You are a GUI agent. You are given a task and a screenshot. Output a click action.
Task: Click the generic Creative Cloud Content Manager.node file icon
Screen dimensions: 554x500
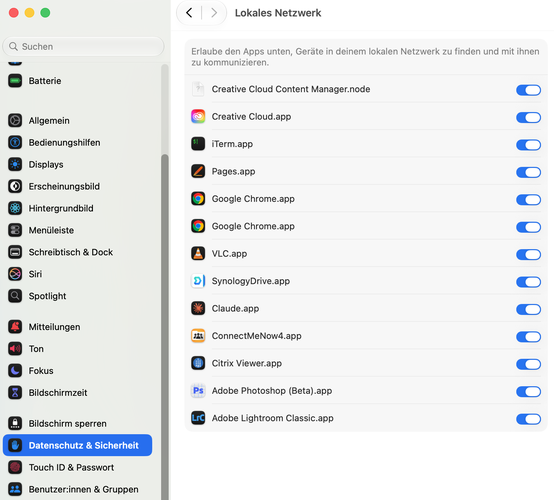[x=198, y=89]
